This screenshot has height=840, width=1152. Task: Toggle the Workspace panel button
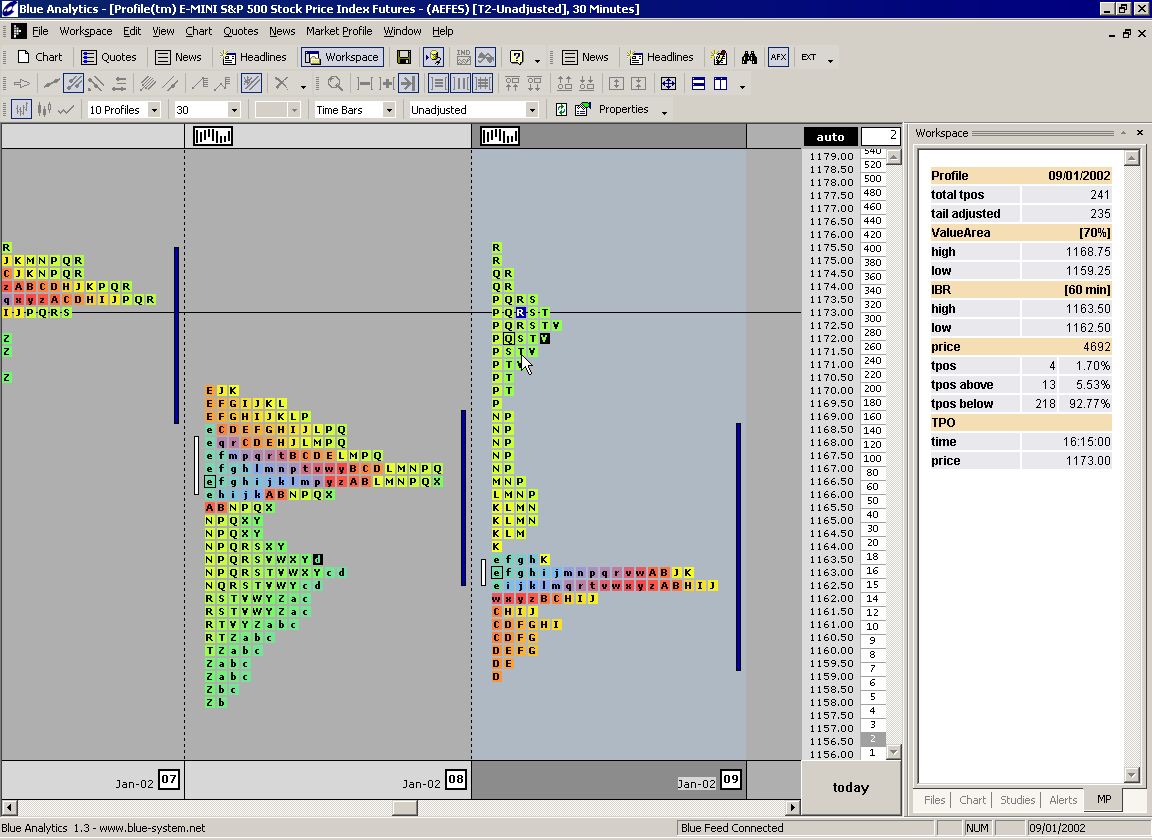click(x=342, y=57)
